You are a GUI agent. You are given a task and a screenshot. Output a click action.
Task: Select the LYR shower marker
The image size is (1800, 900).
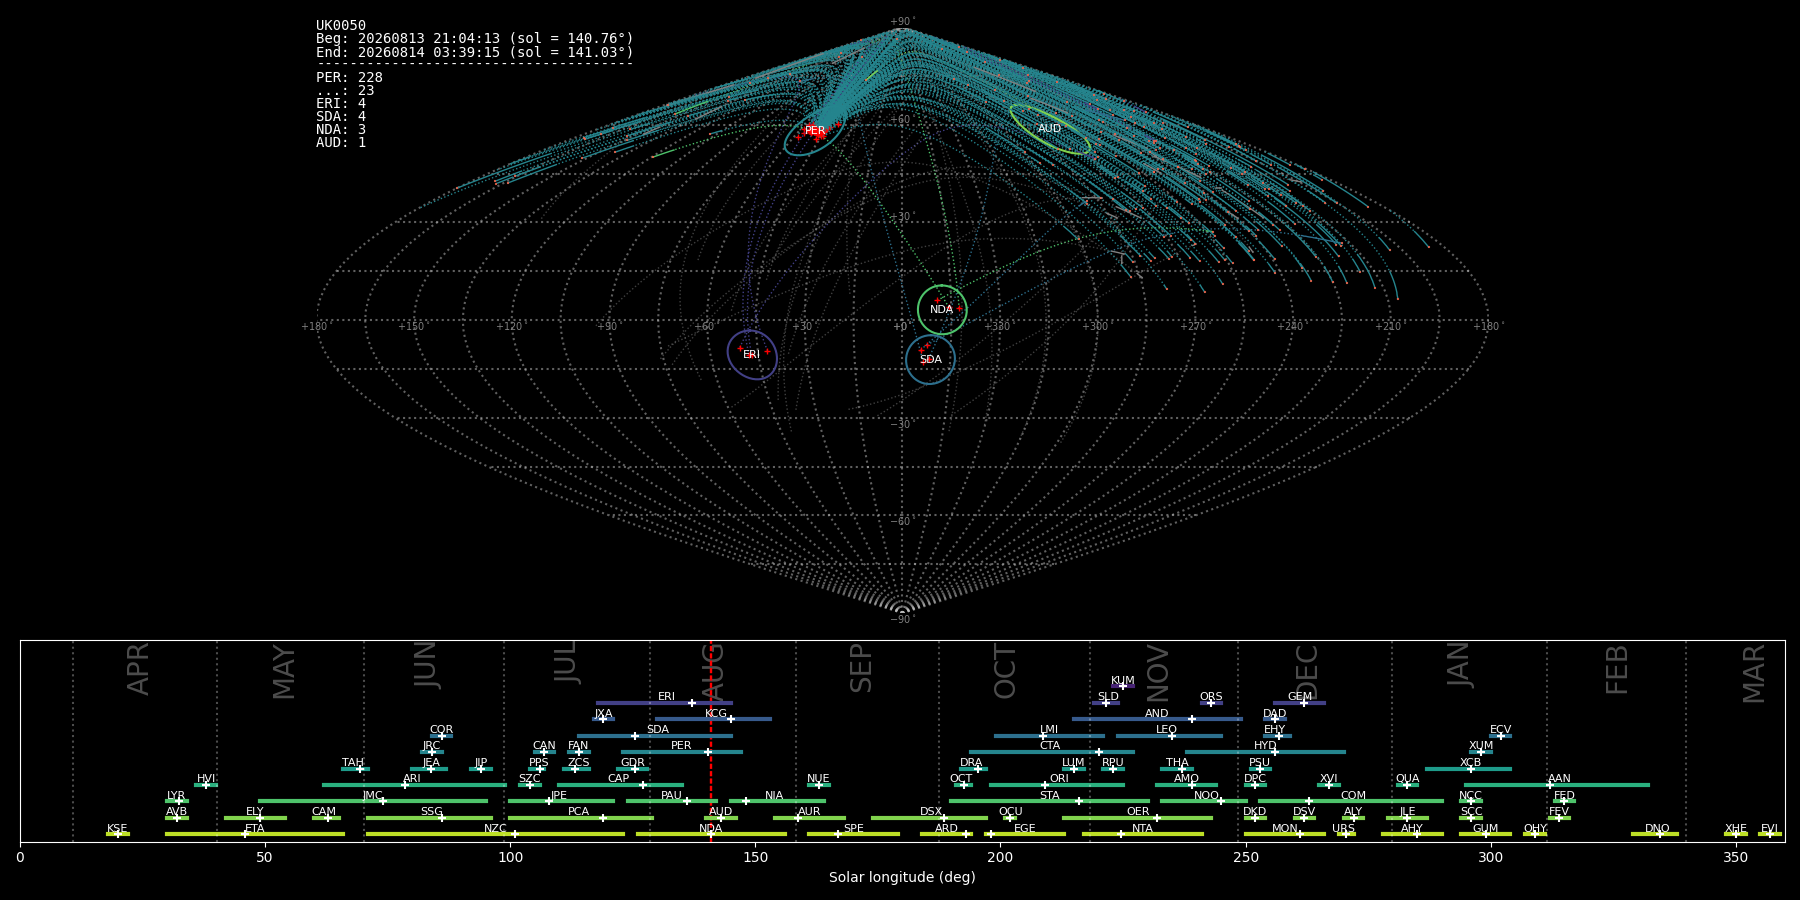(180, 801)
